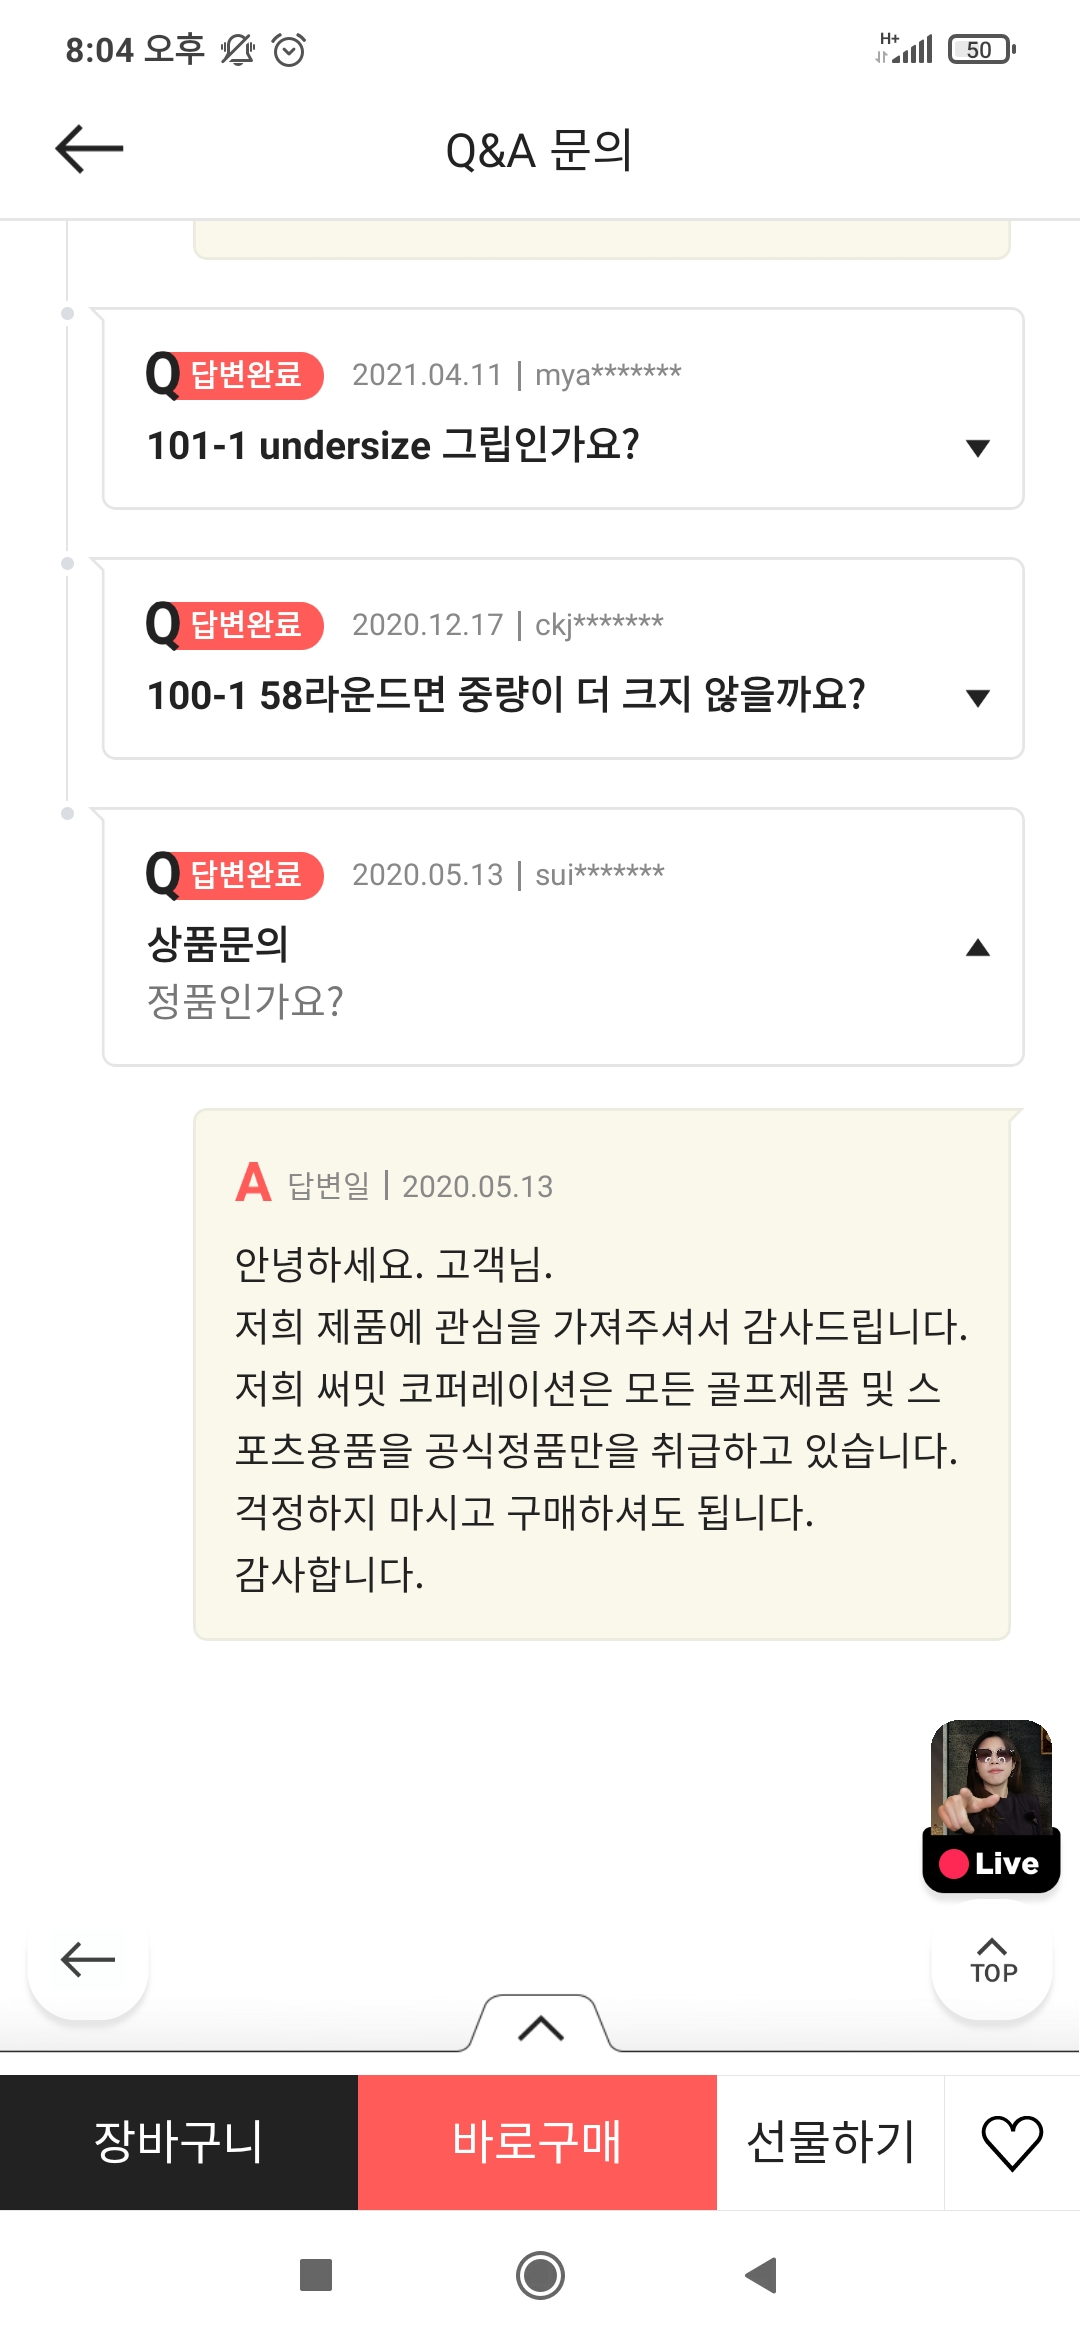Tap the alarm icon in status bar
The width and height of the screenshot is (1080, 2340).
(x=289, y=49)
